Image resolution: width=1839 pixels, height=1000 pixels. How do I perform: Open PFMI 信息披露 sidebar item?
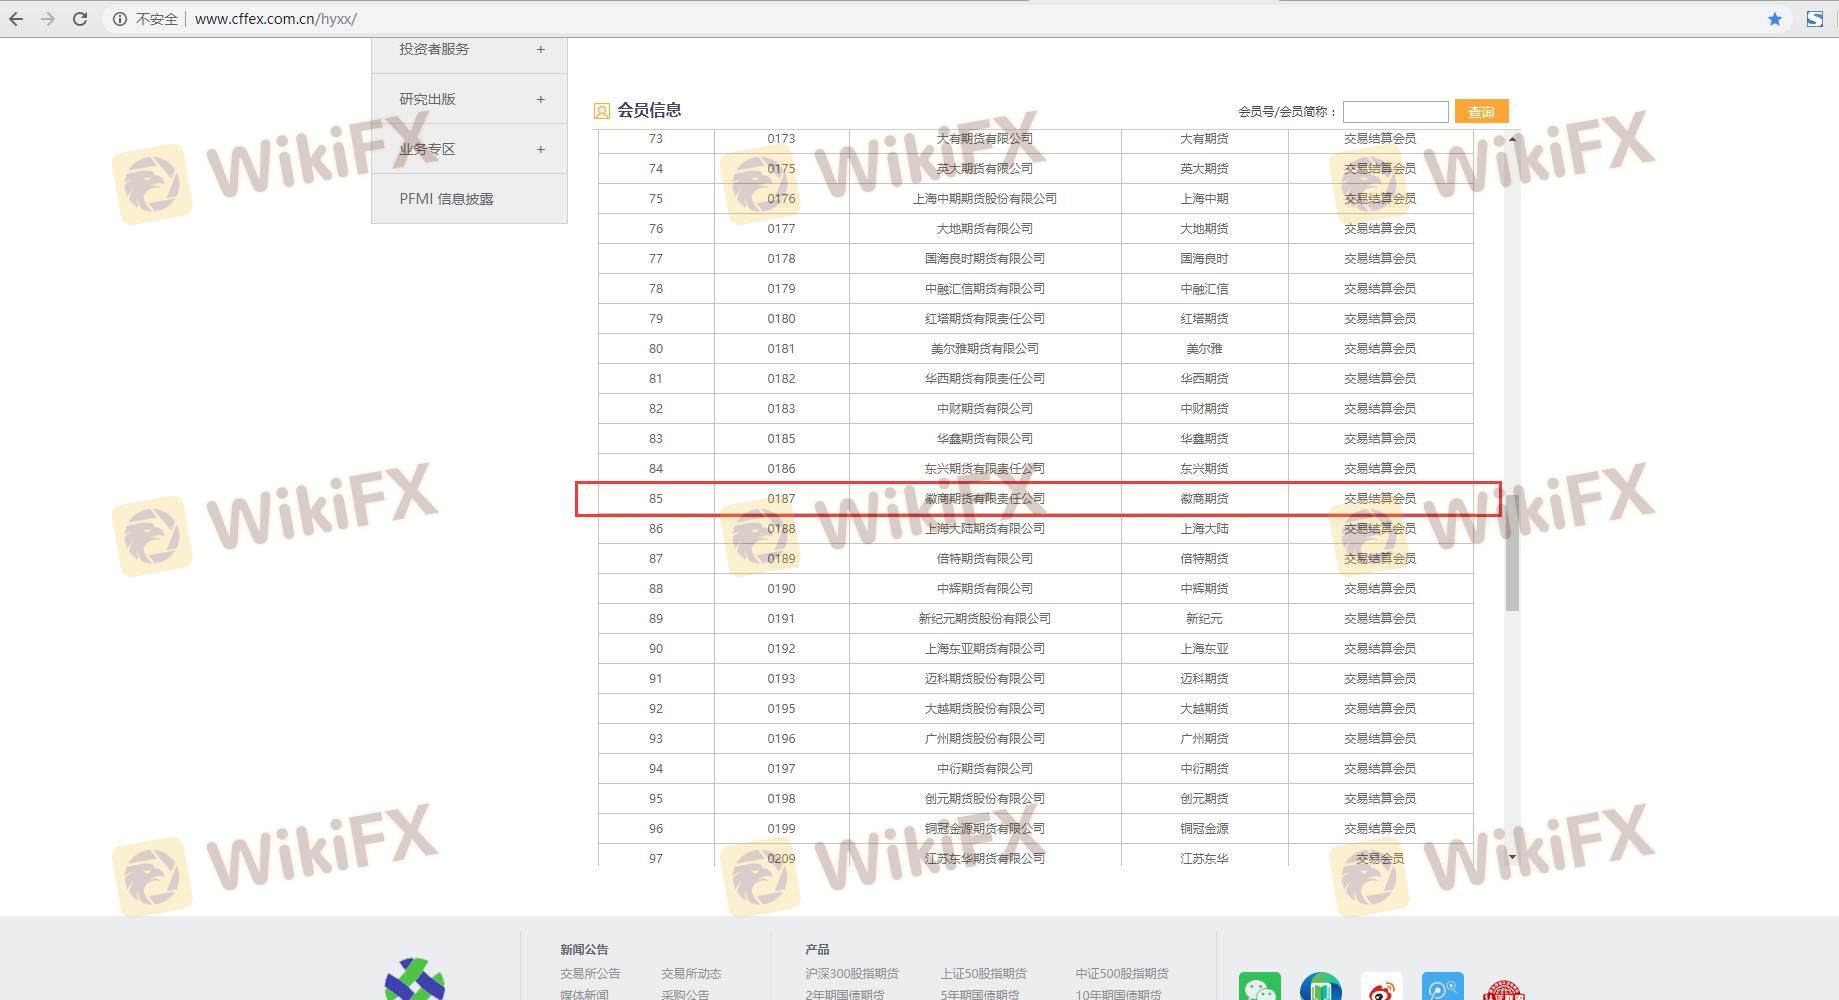pyautogui.click(x=446, y=199)
